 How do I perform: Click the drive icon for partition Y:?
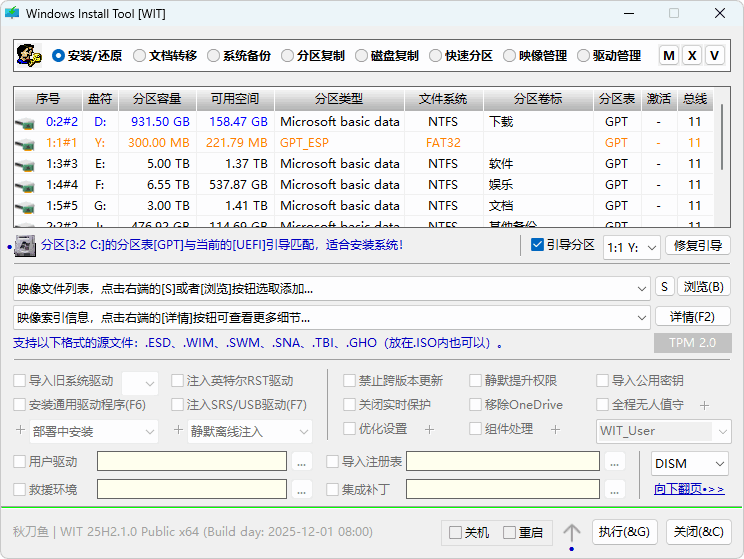click(25, 144)
